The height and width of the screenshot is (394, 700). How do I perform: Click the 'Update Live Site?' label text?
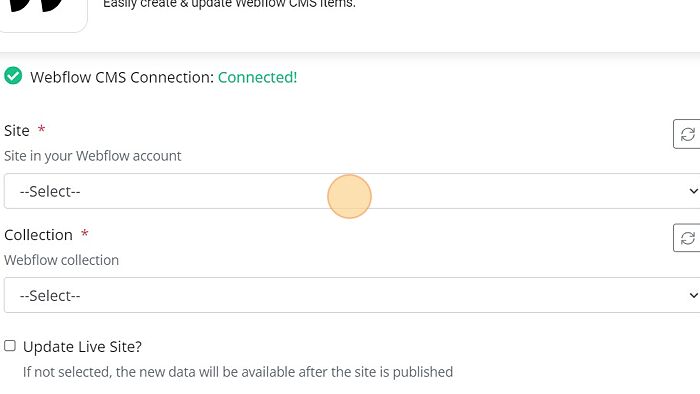point(82,347)
